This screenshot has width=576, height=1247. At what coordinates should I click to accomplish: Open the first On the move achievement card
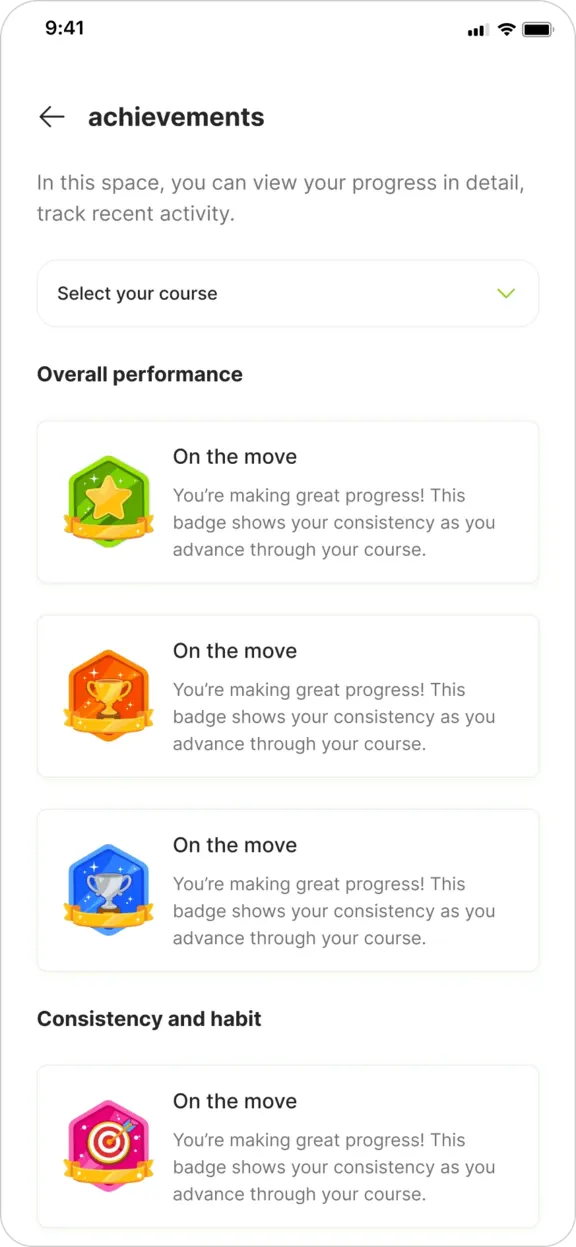(287, 501)
